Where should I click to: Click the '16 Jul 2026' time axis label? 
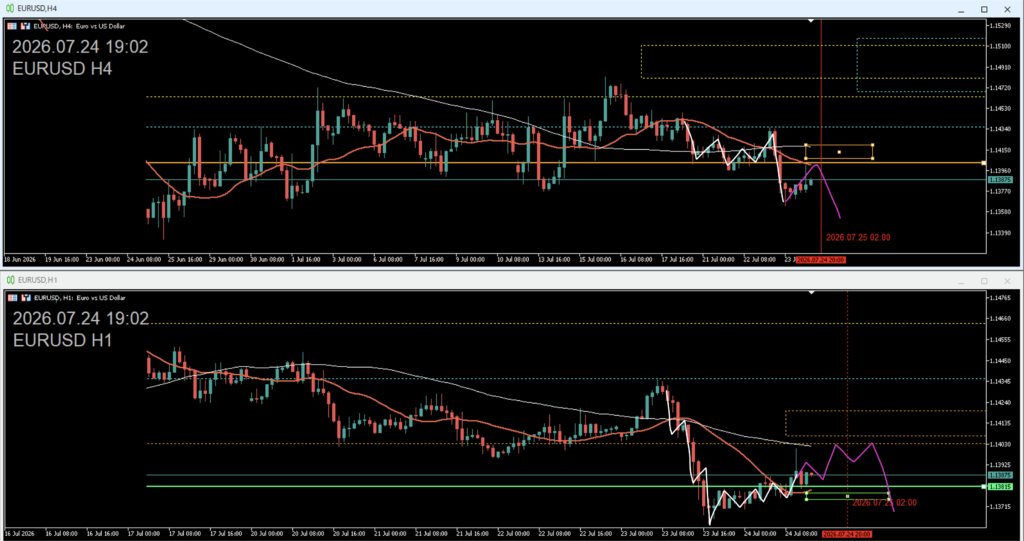tap(20, 534)
